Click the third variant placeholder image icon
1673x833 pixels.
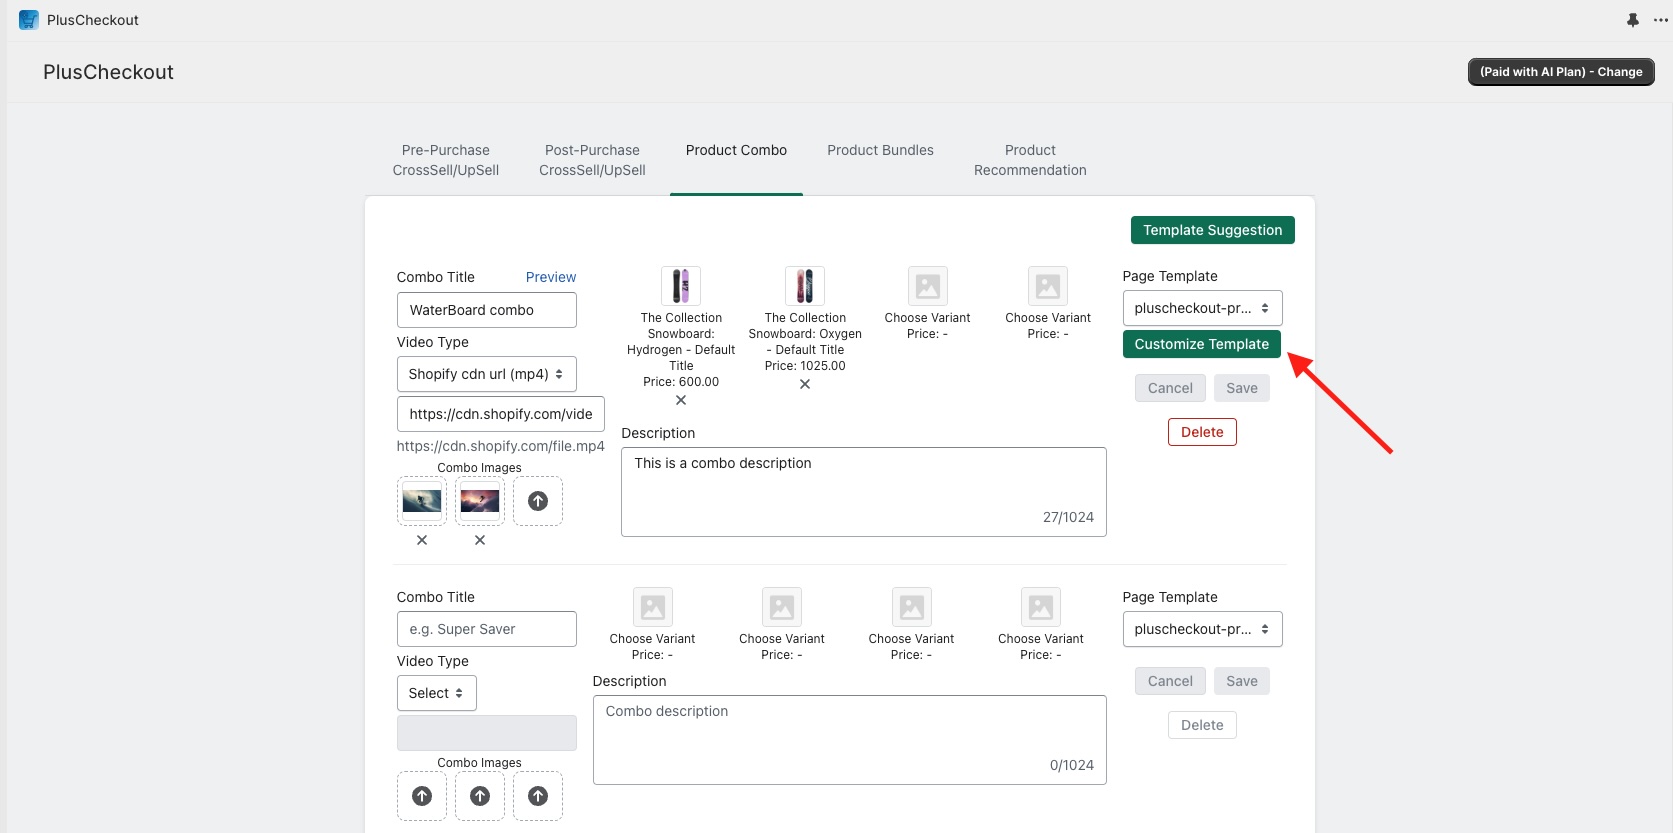tap(928, 287)
